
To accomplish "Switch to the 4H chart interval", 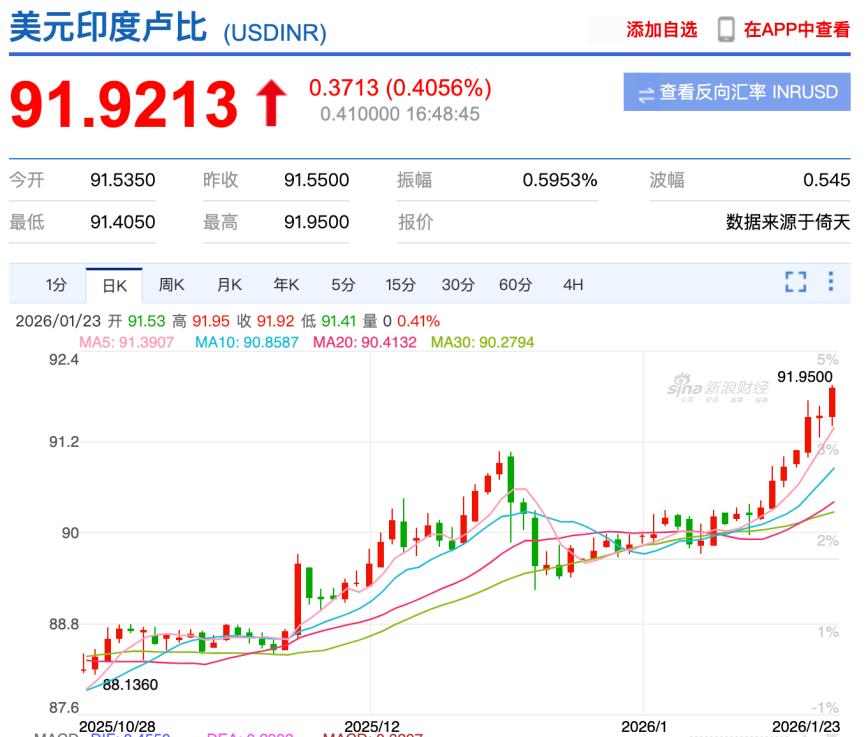I will tap(572, 284).
